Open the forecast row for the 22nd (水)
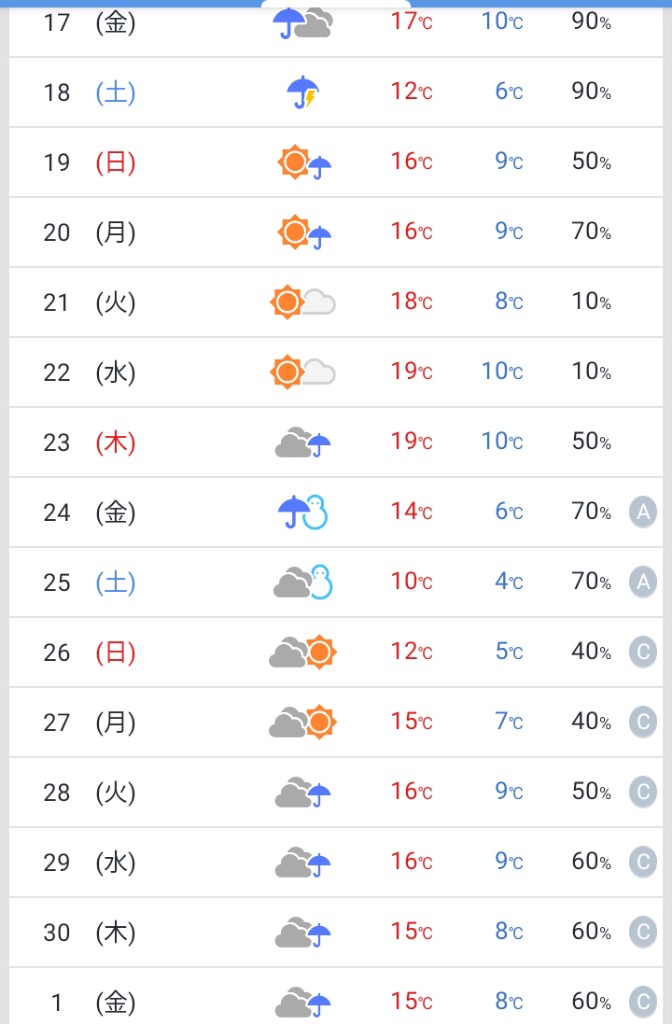This screenshot has width=672, height=1024. 336,372
